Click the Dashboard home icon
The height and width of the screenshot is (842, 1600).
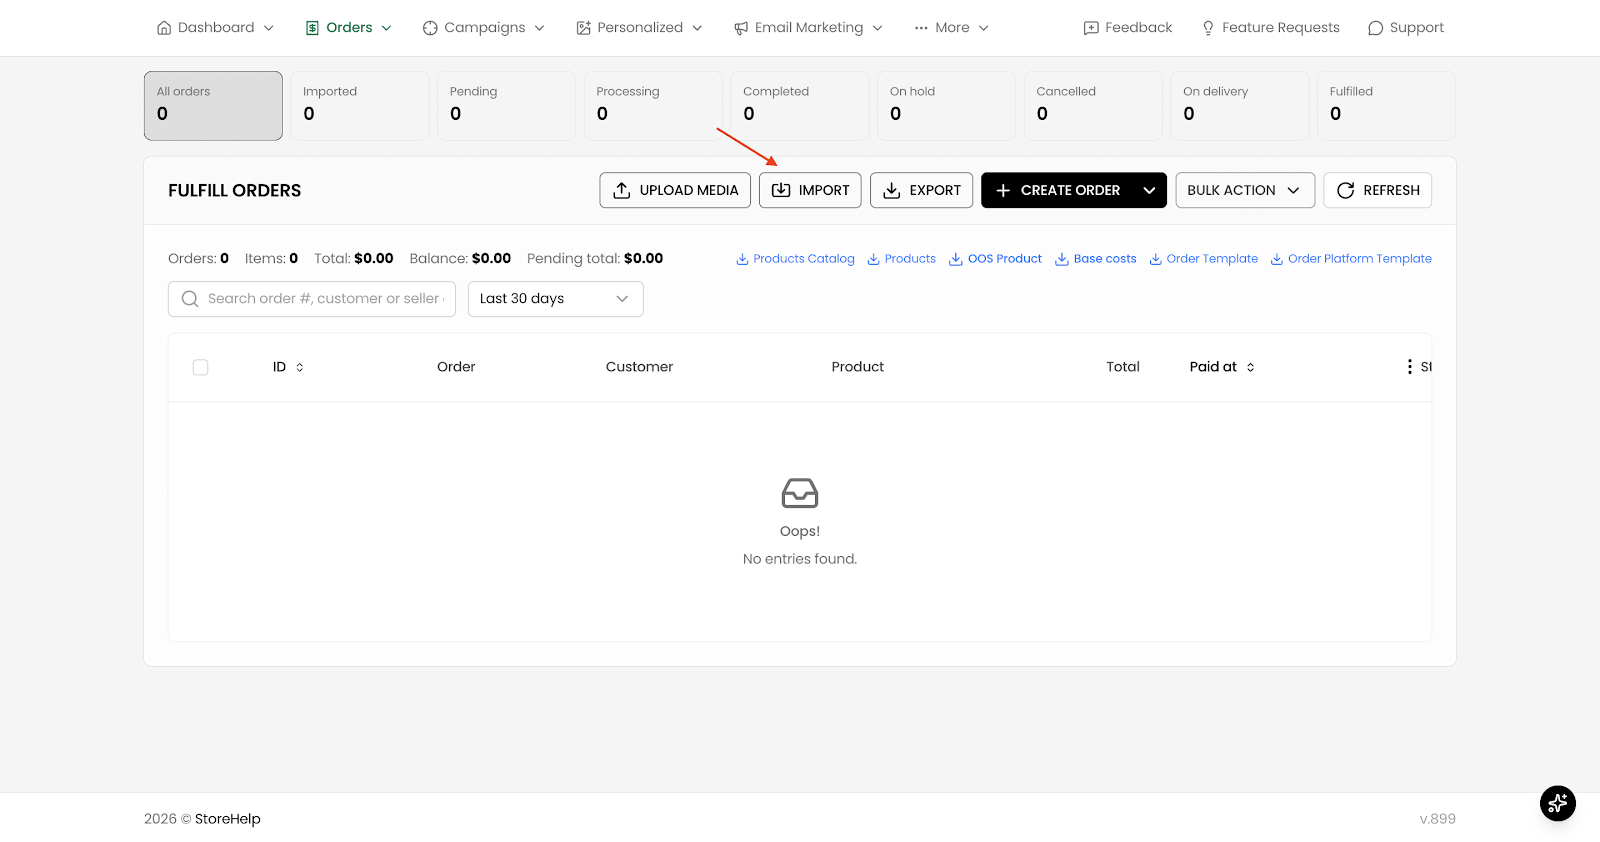pyautogui.click(x=164, y=28)
